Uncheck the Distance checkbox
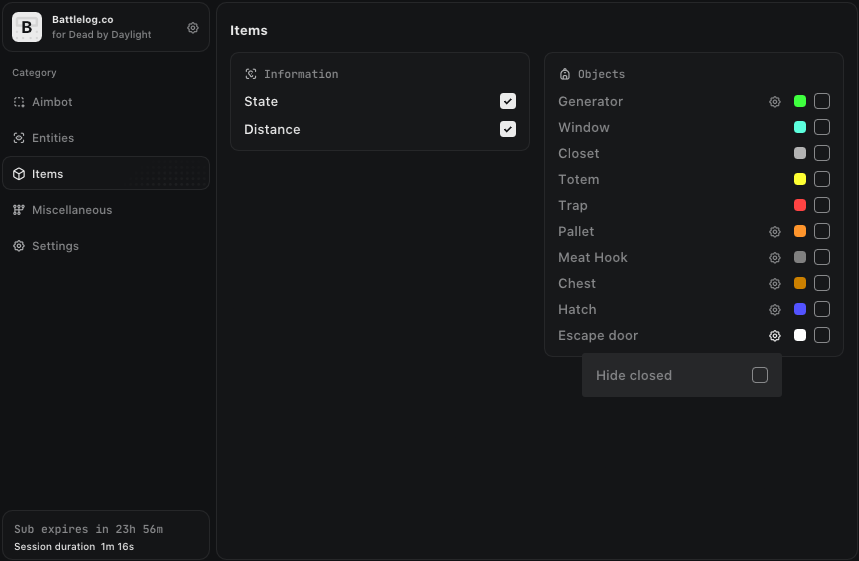This screenshot has width=859, height=561. click(x=508, y=129)
